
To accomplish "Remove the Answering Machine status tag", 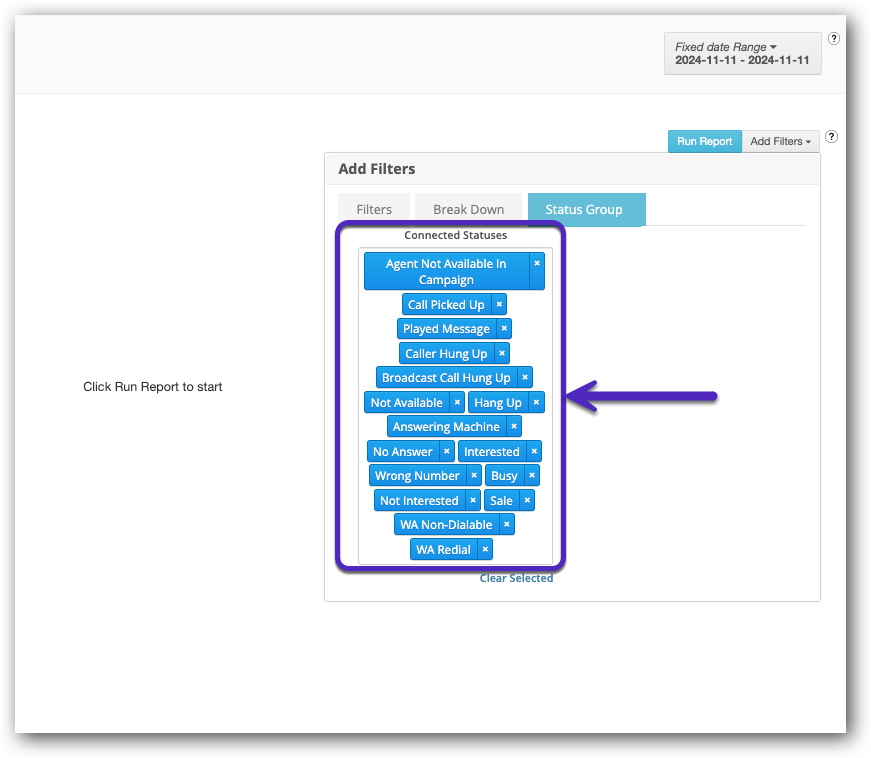I will click(514, 427).
